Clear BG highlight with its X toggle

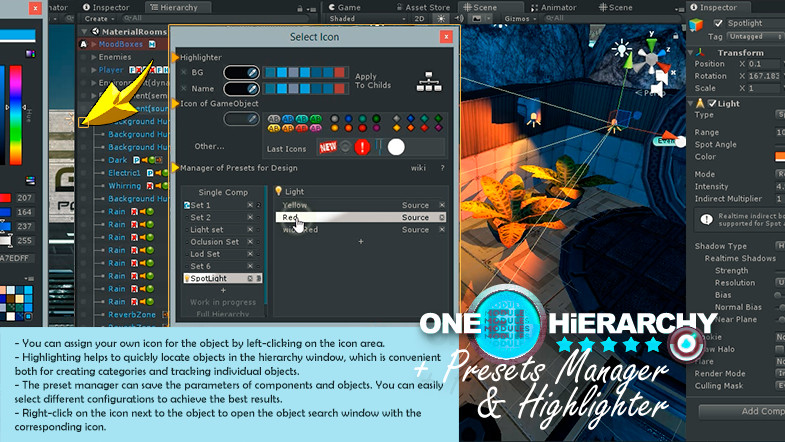coord(184,73)
